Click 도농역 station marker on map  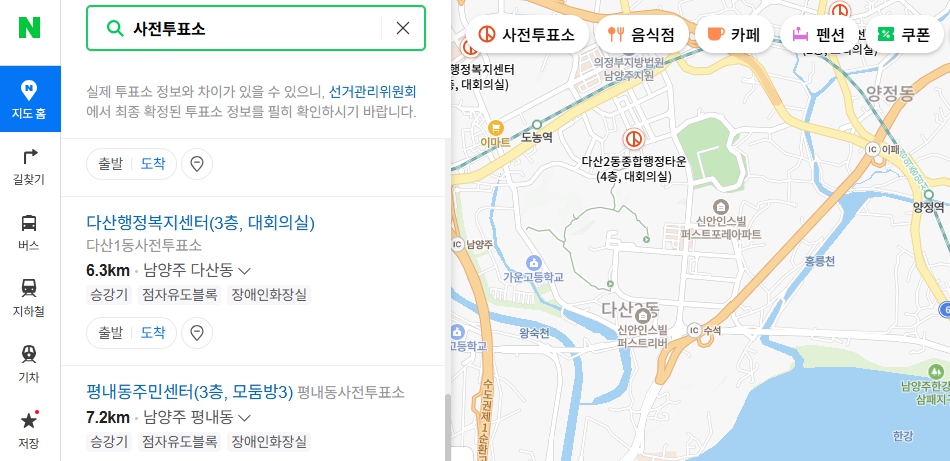pyautogui.click(x=537, y=124)
